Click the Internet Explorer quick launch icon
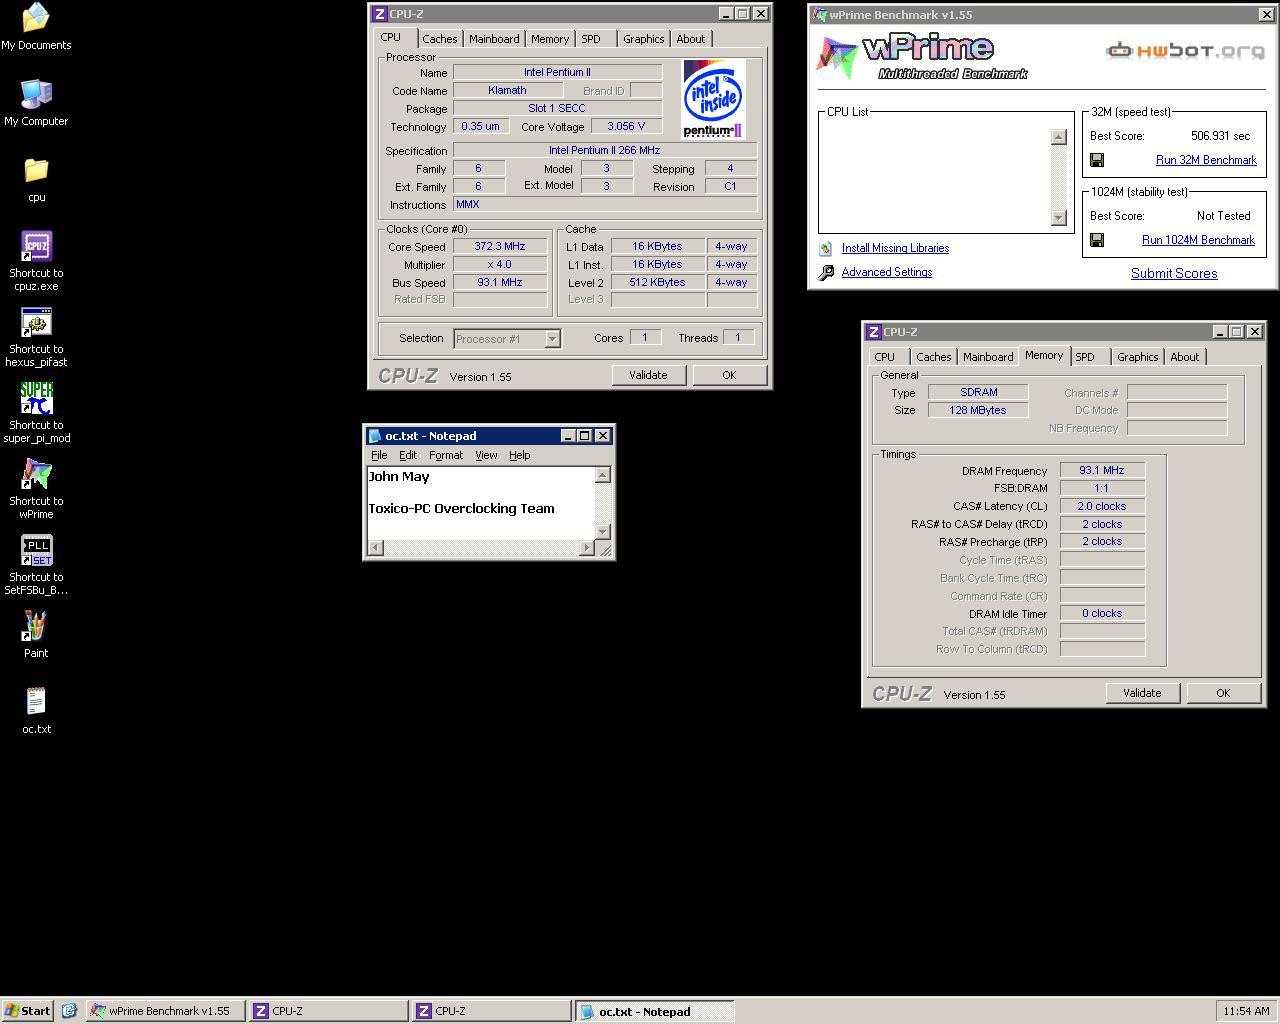This screenshot has height=1024, width=1280. [x=69, y=1011]
